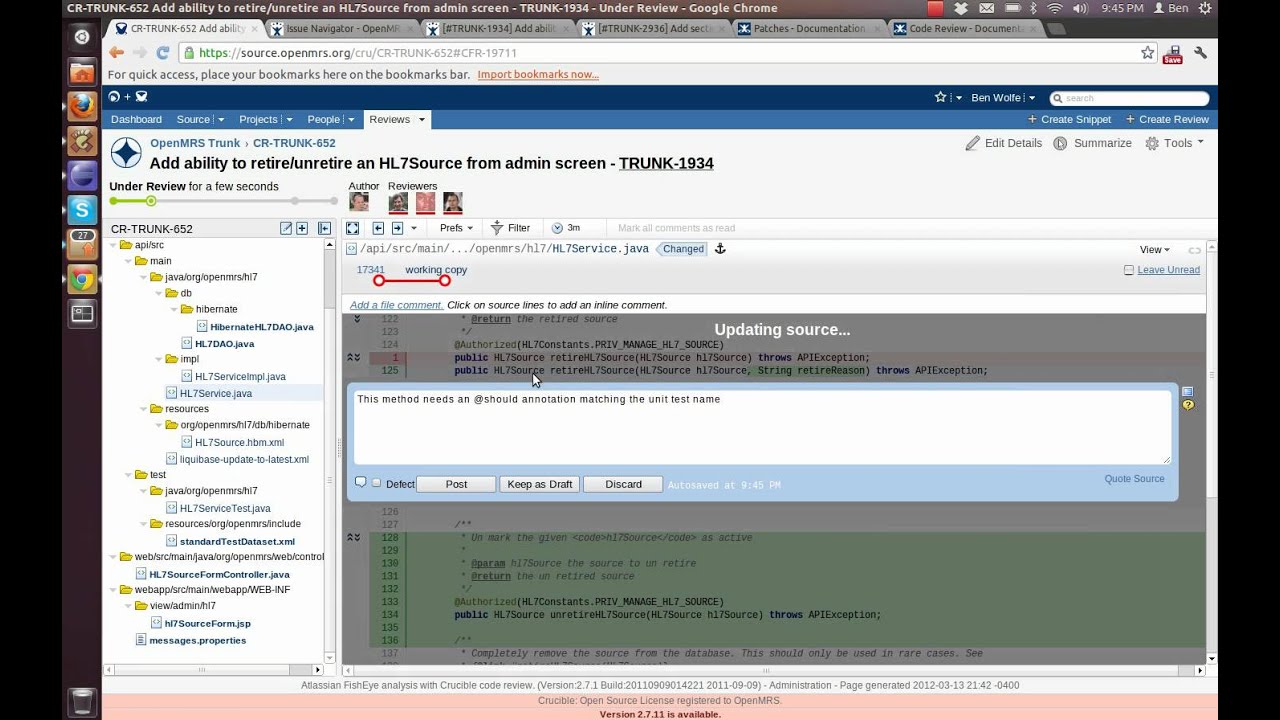This screenshot has height=720, width=1280.
Task: Click the red Save extension icon in Chrome
Action: [1173, 54]
